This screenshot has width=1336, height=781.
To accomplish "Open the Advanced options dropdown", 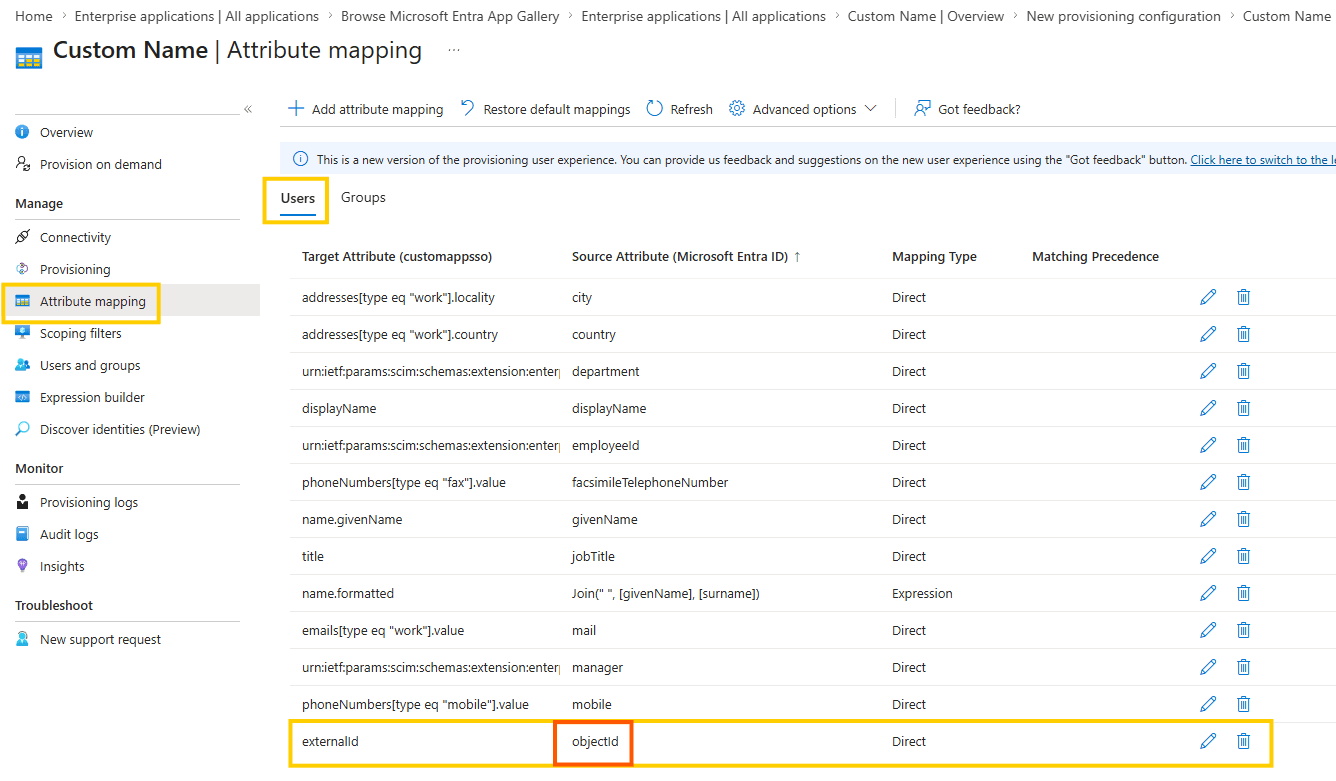I will (x=803, y=109).
